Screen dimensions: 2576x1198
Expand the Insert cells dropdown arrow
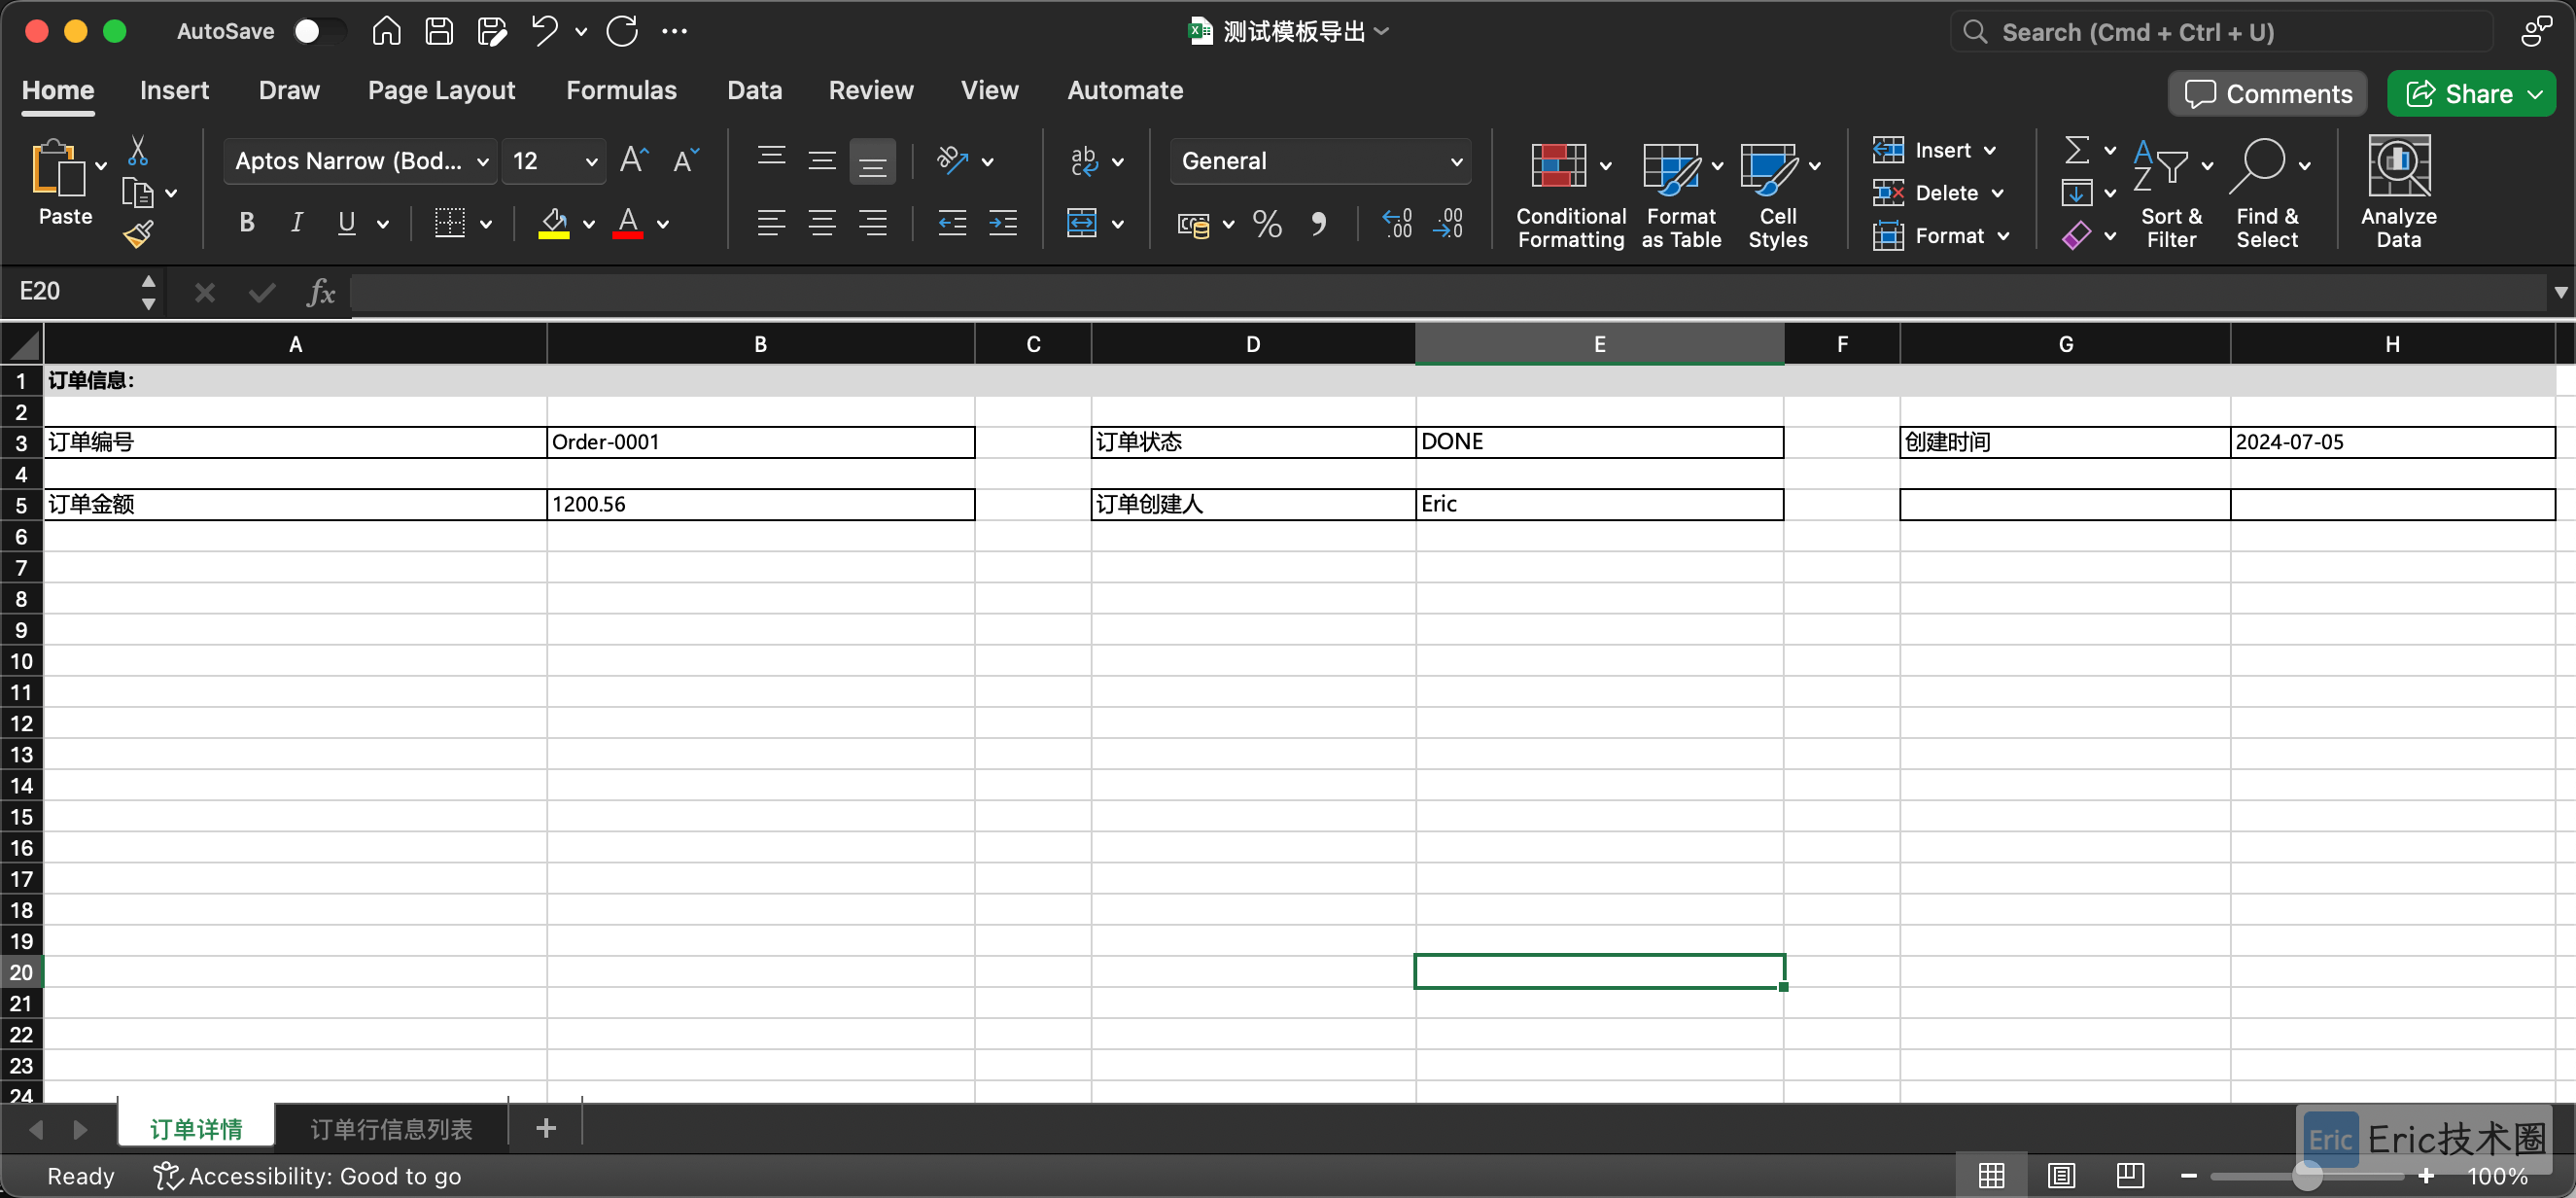click(x=1990, y=151)
